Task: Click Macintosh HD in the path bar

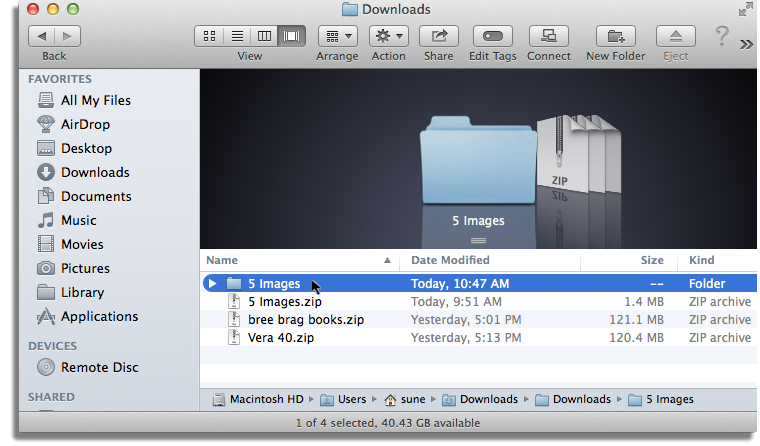Action: (258, 399)
